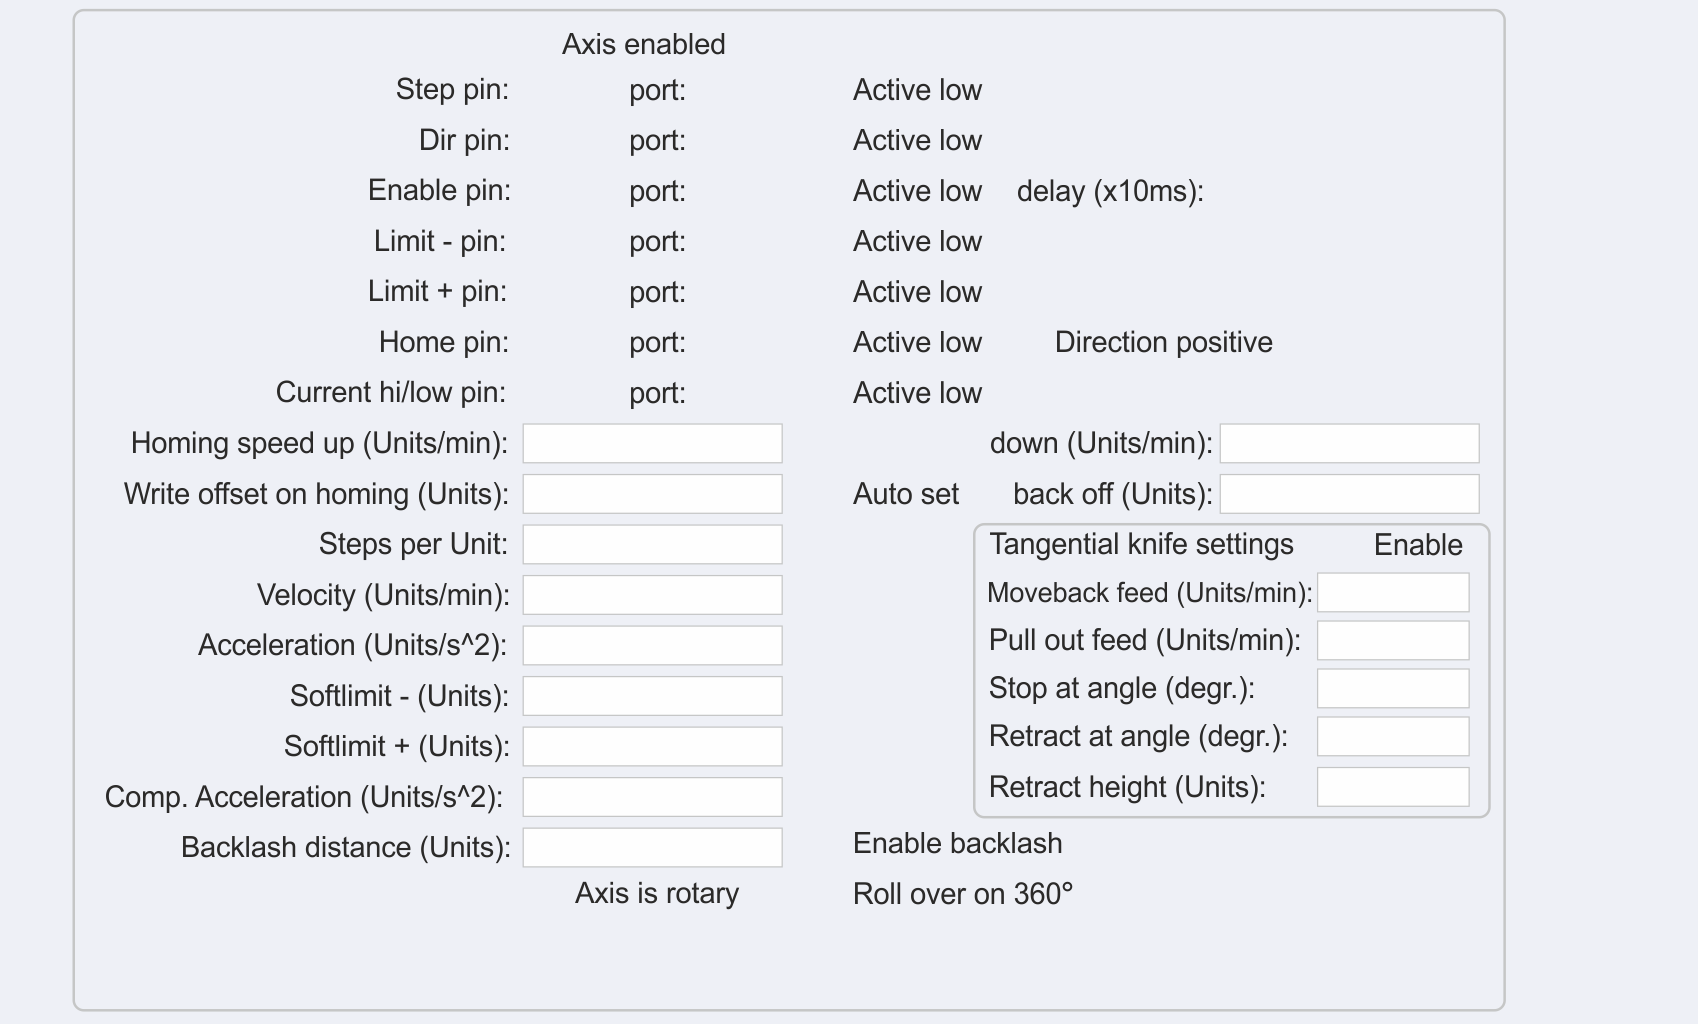Select the Retract at angle field
The height and width of the screenshot is (1024, 1698).
point(1393,736)
